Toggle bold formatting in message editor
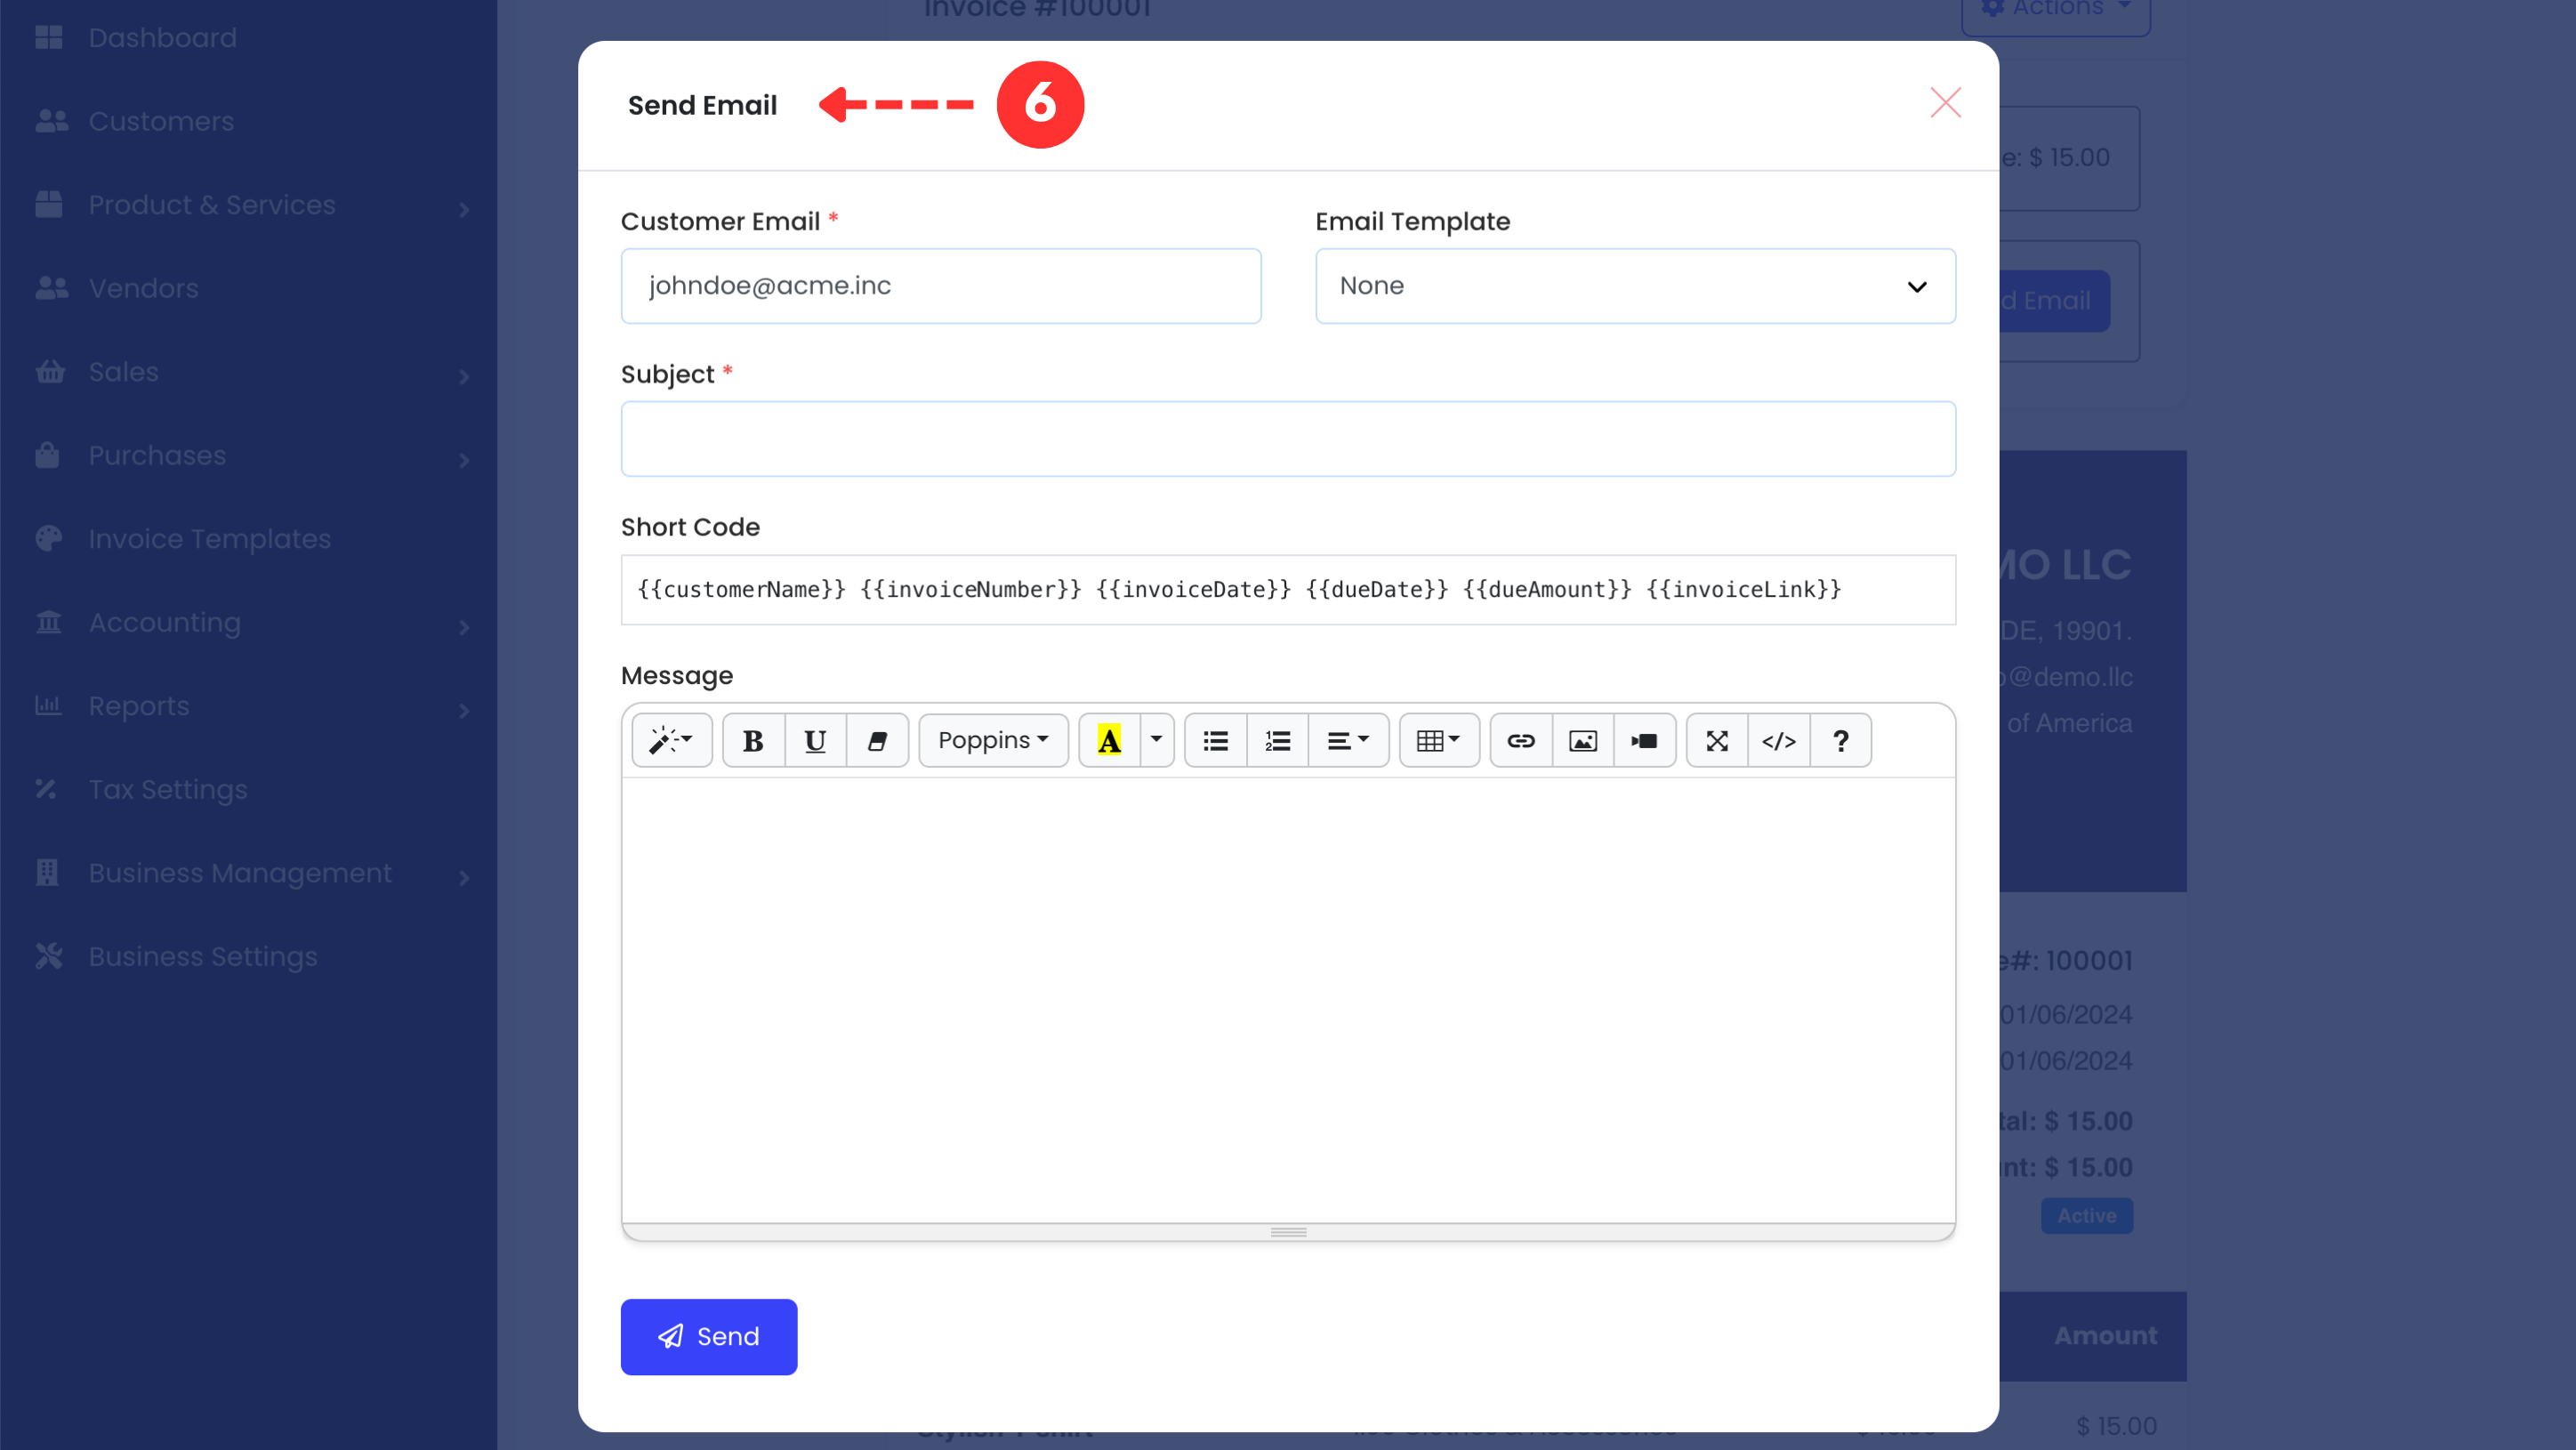Screen dimensions: 2576x1450 tap(753, 740)
